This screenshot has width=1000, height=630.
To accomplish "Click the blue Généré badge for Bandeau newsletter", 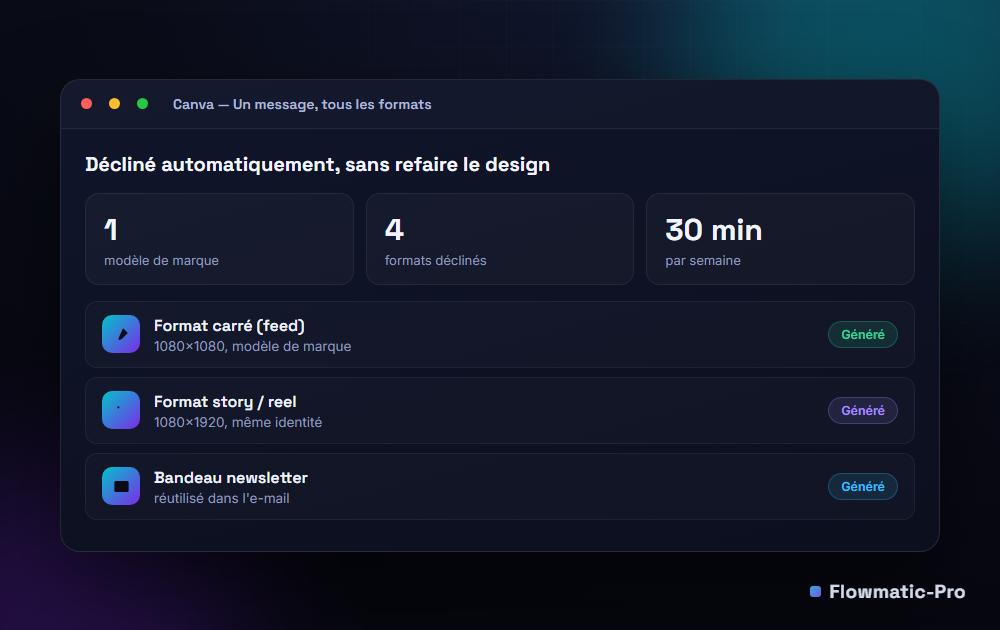I will [862, 487].
